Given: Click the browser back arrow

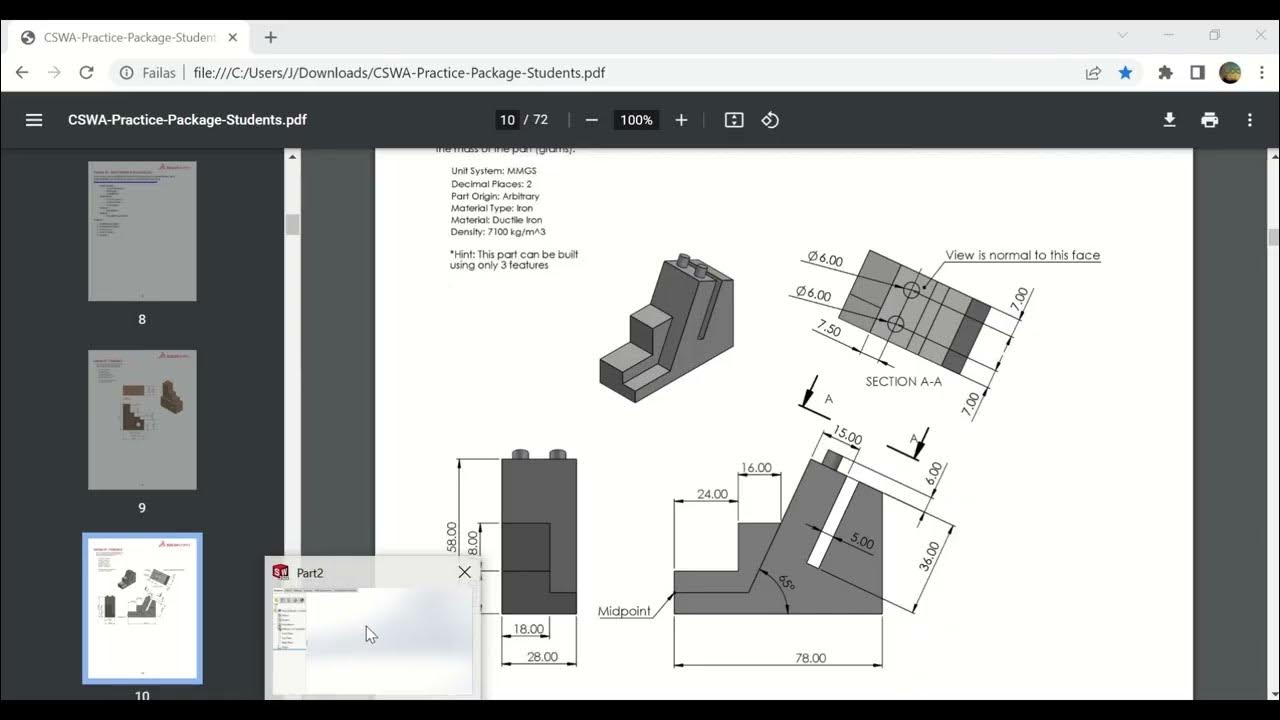Looking at the screenshot, I should (x=22, y=73).
